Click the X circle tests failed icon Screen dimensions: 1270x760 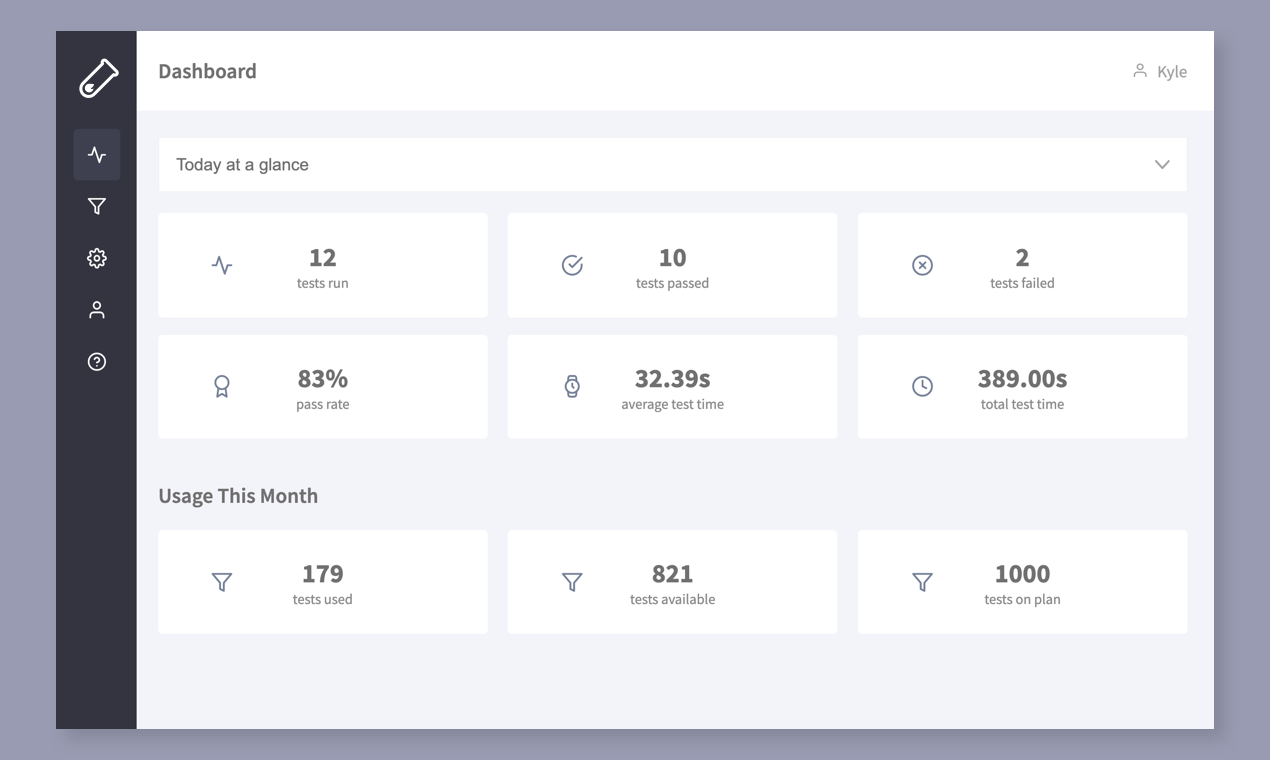922,265
